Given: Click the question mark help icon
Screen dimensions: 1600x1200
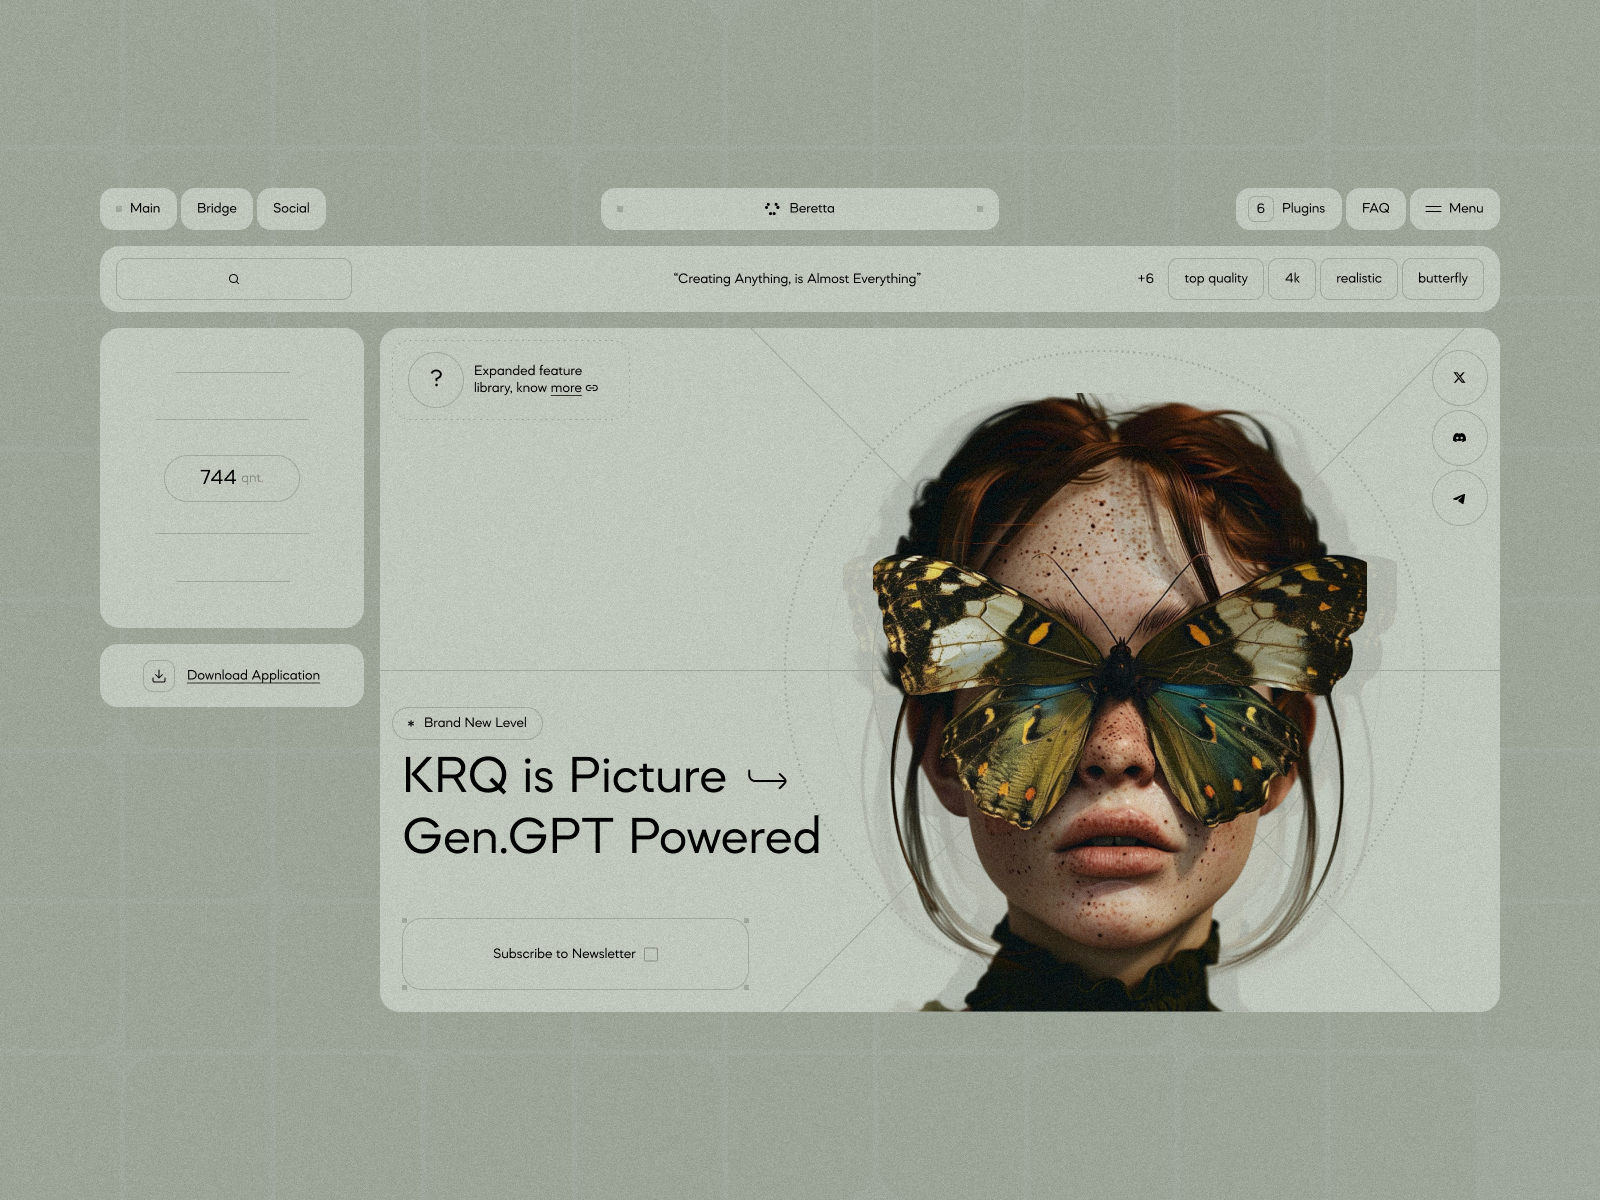Looking at the screenshot, I should click(436, 379).
